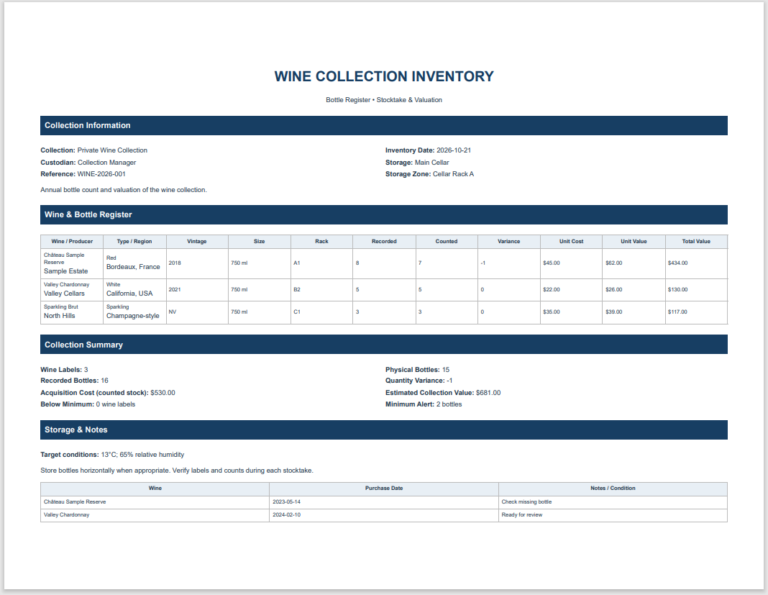Screen dimensions: 768x595
Task: Click the 'Unit Cost' column header
Action: click(571, 241)
